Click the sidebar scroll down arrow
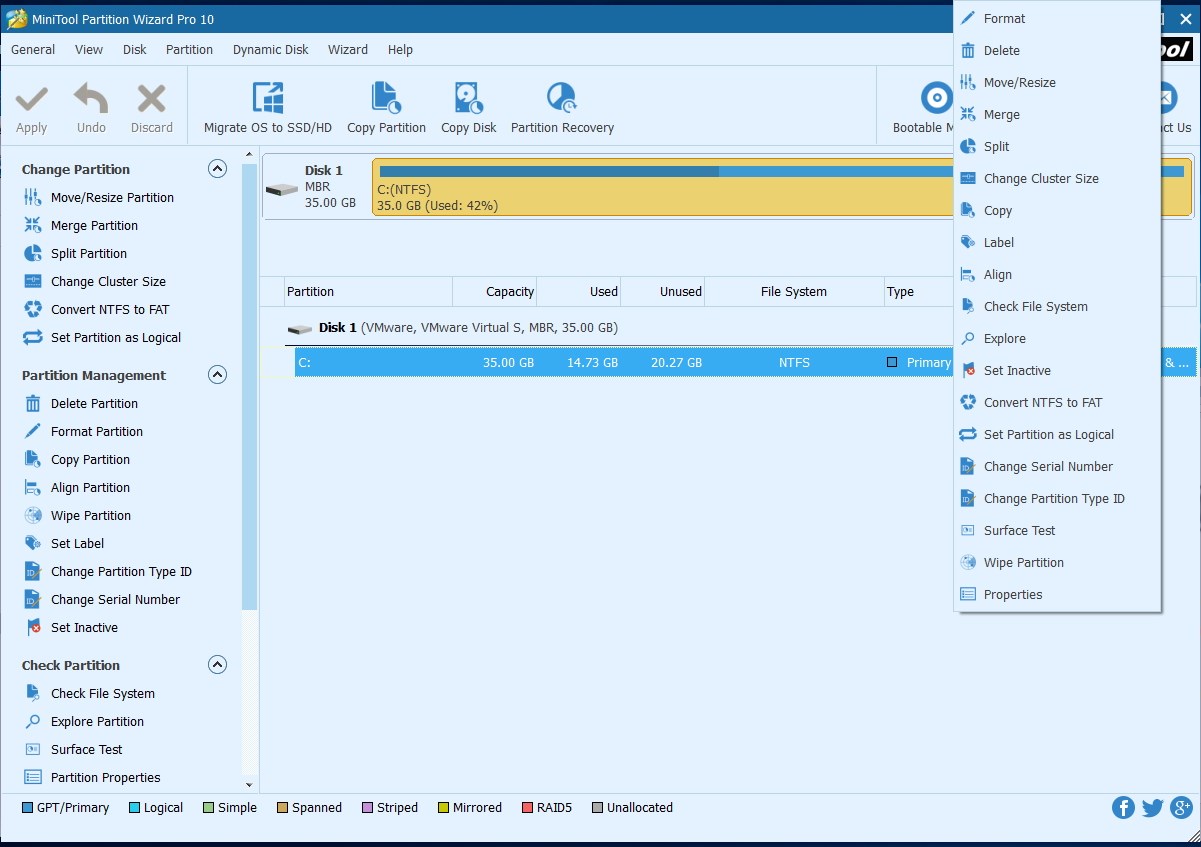 point(249,786)
